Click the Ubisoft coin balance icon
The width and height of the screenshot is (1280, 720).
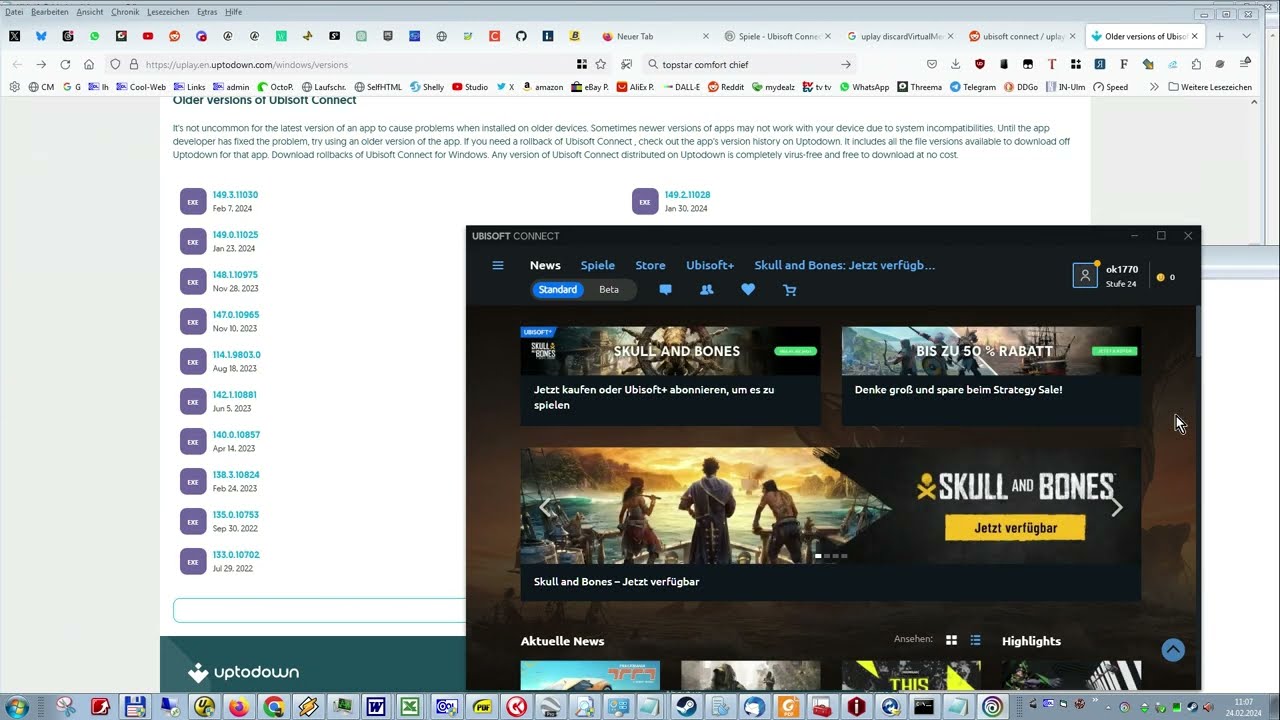point(1161,277)
